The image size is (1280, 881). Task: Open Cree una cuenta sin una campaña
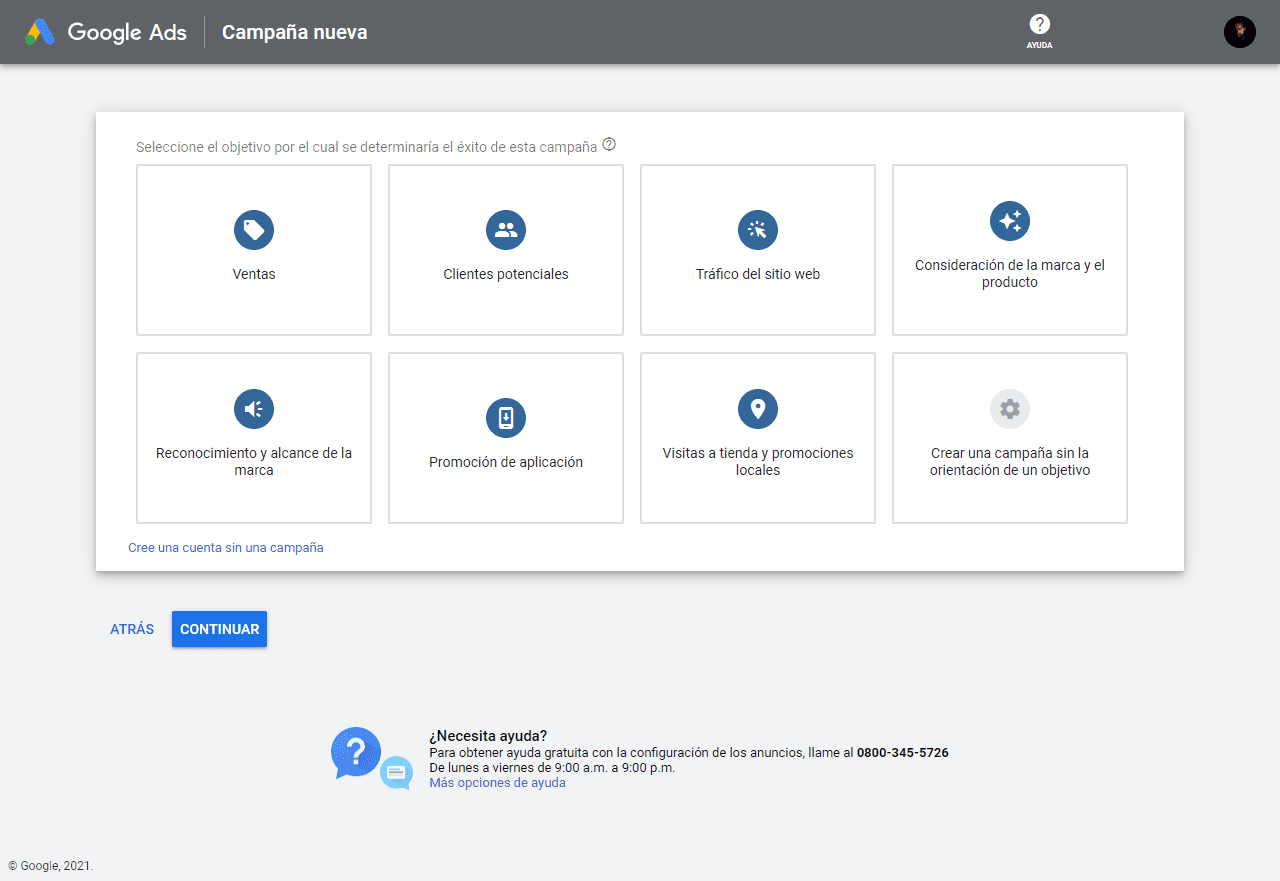click(225, 547)
